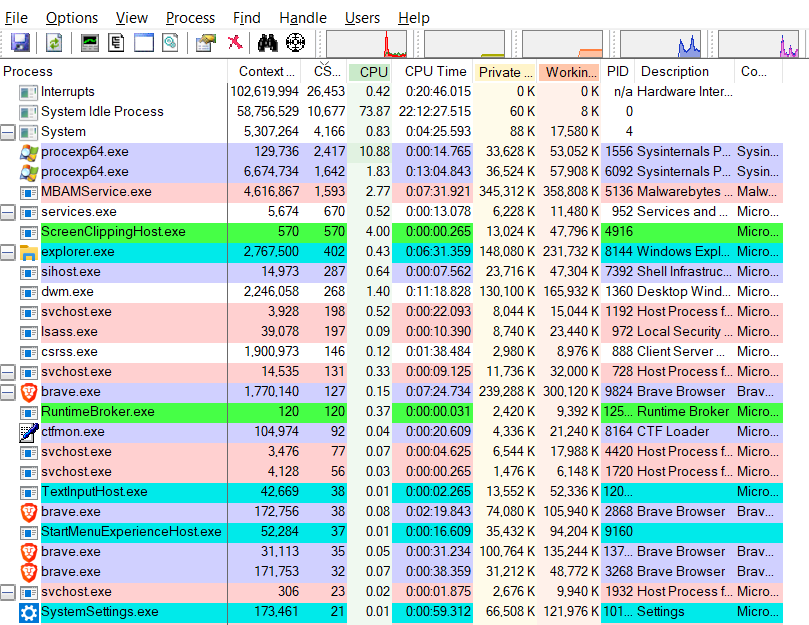Select the System Idle Process row
Viewport: 809px width, 625px height.
pyautogui.click(x=391, y=111)
